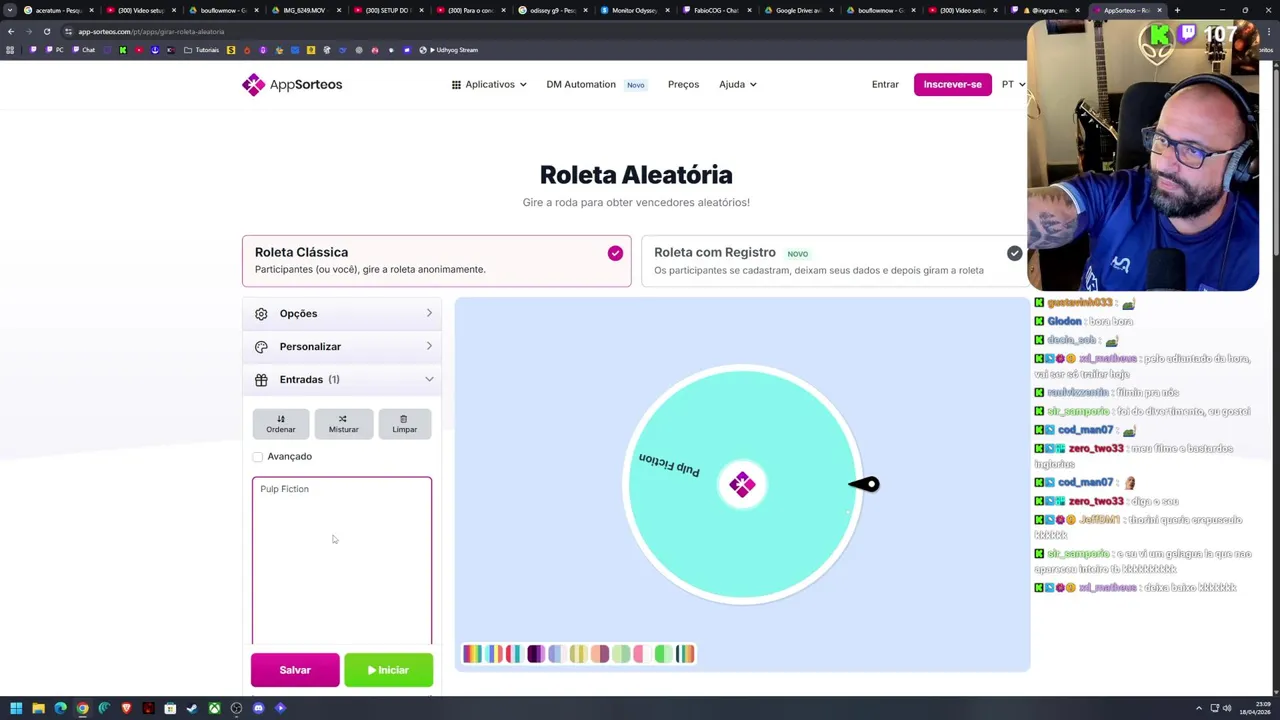Viewport: 1280px width, 720px height.
Task: Select the Roleta com Registro option card
Action: 835,261
